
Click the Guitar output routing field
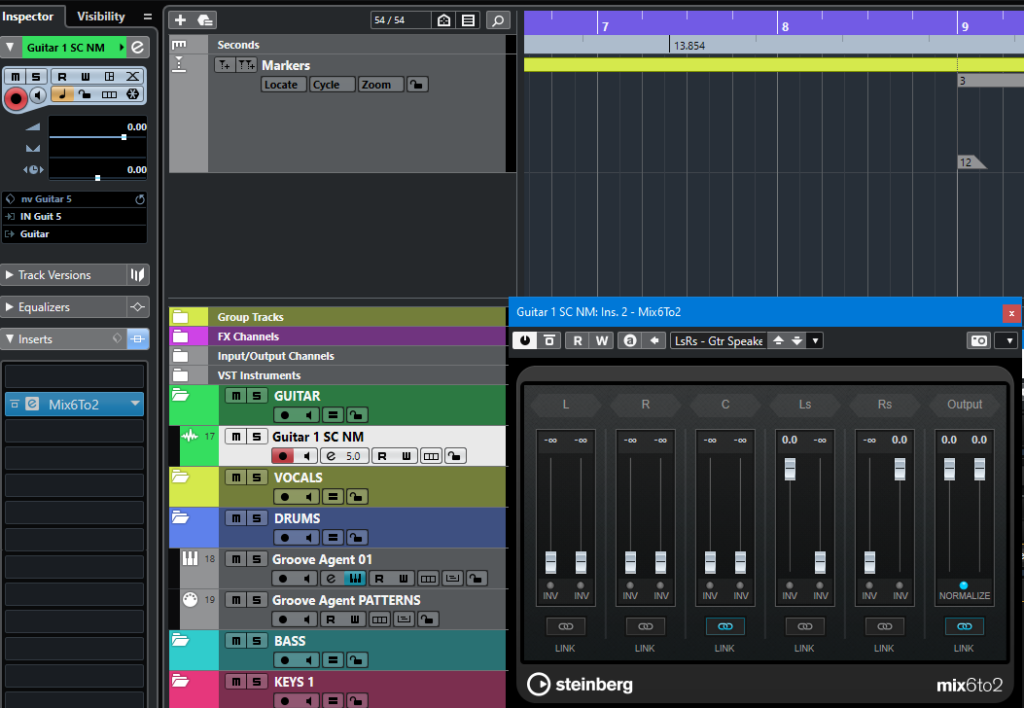[x=74, y=234]
